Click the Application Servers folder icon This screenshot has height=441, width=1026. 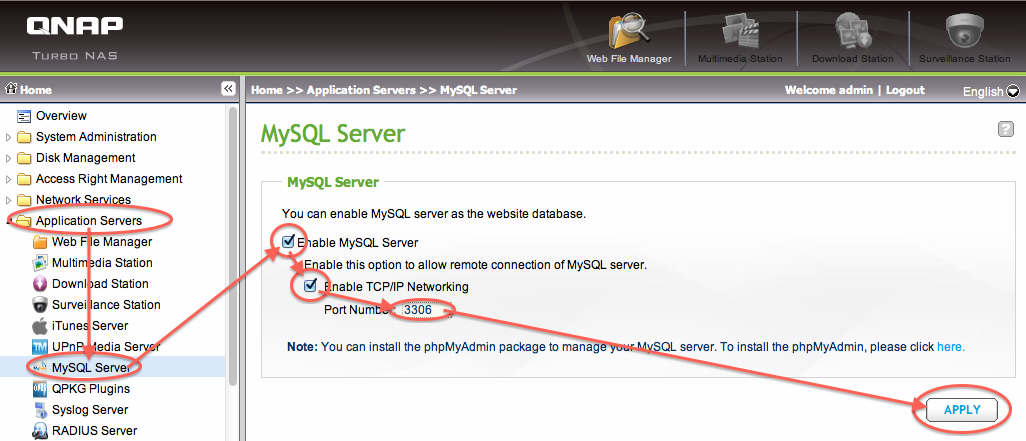click(x=24, y=221)
